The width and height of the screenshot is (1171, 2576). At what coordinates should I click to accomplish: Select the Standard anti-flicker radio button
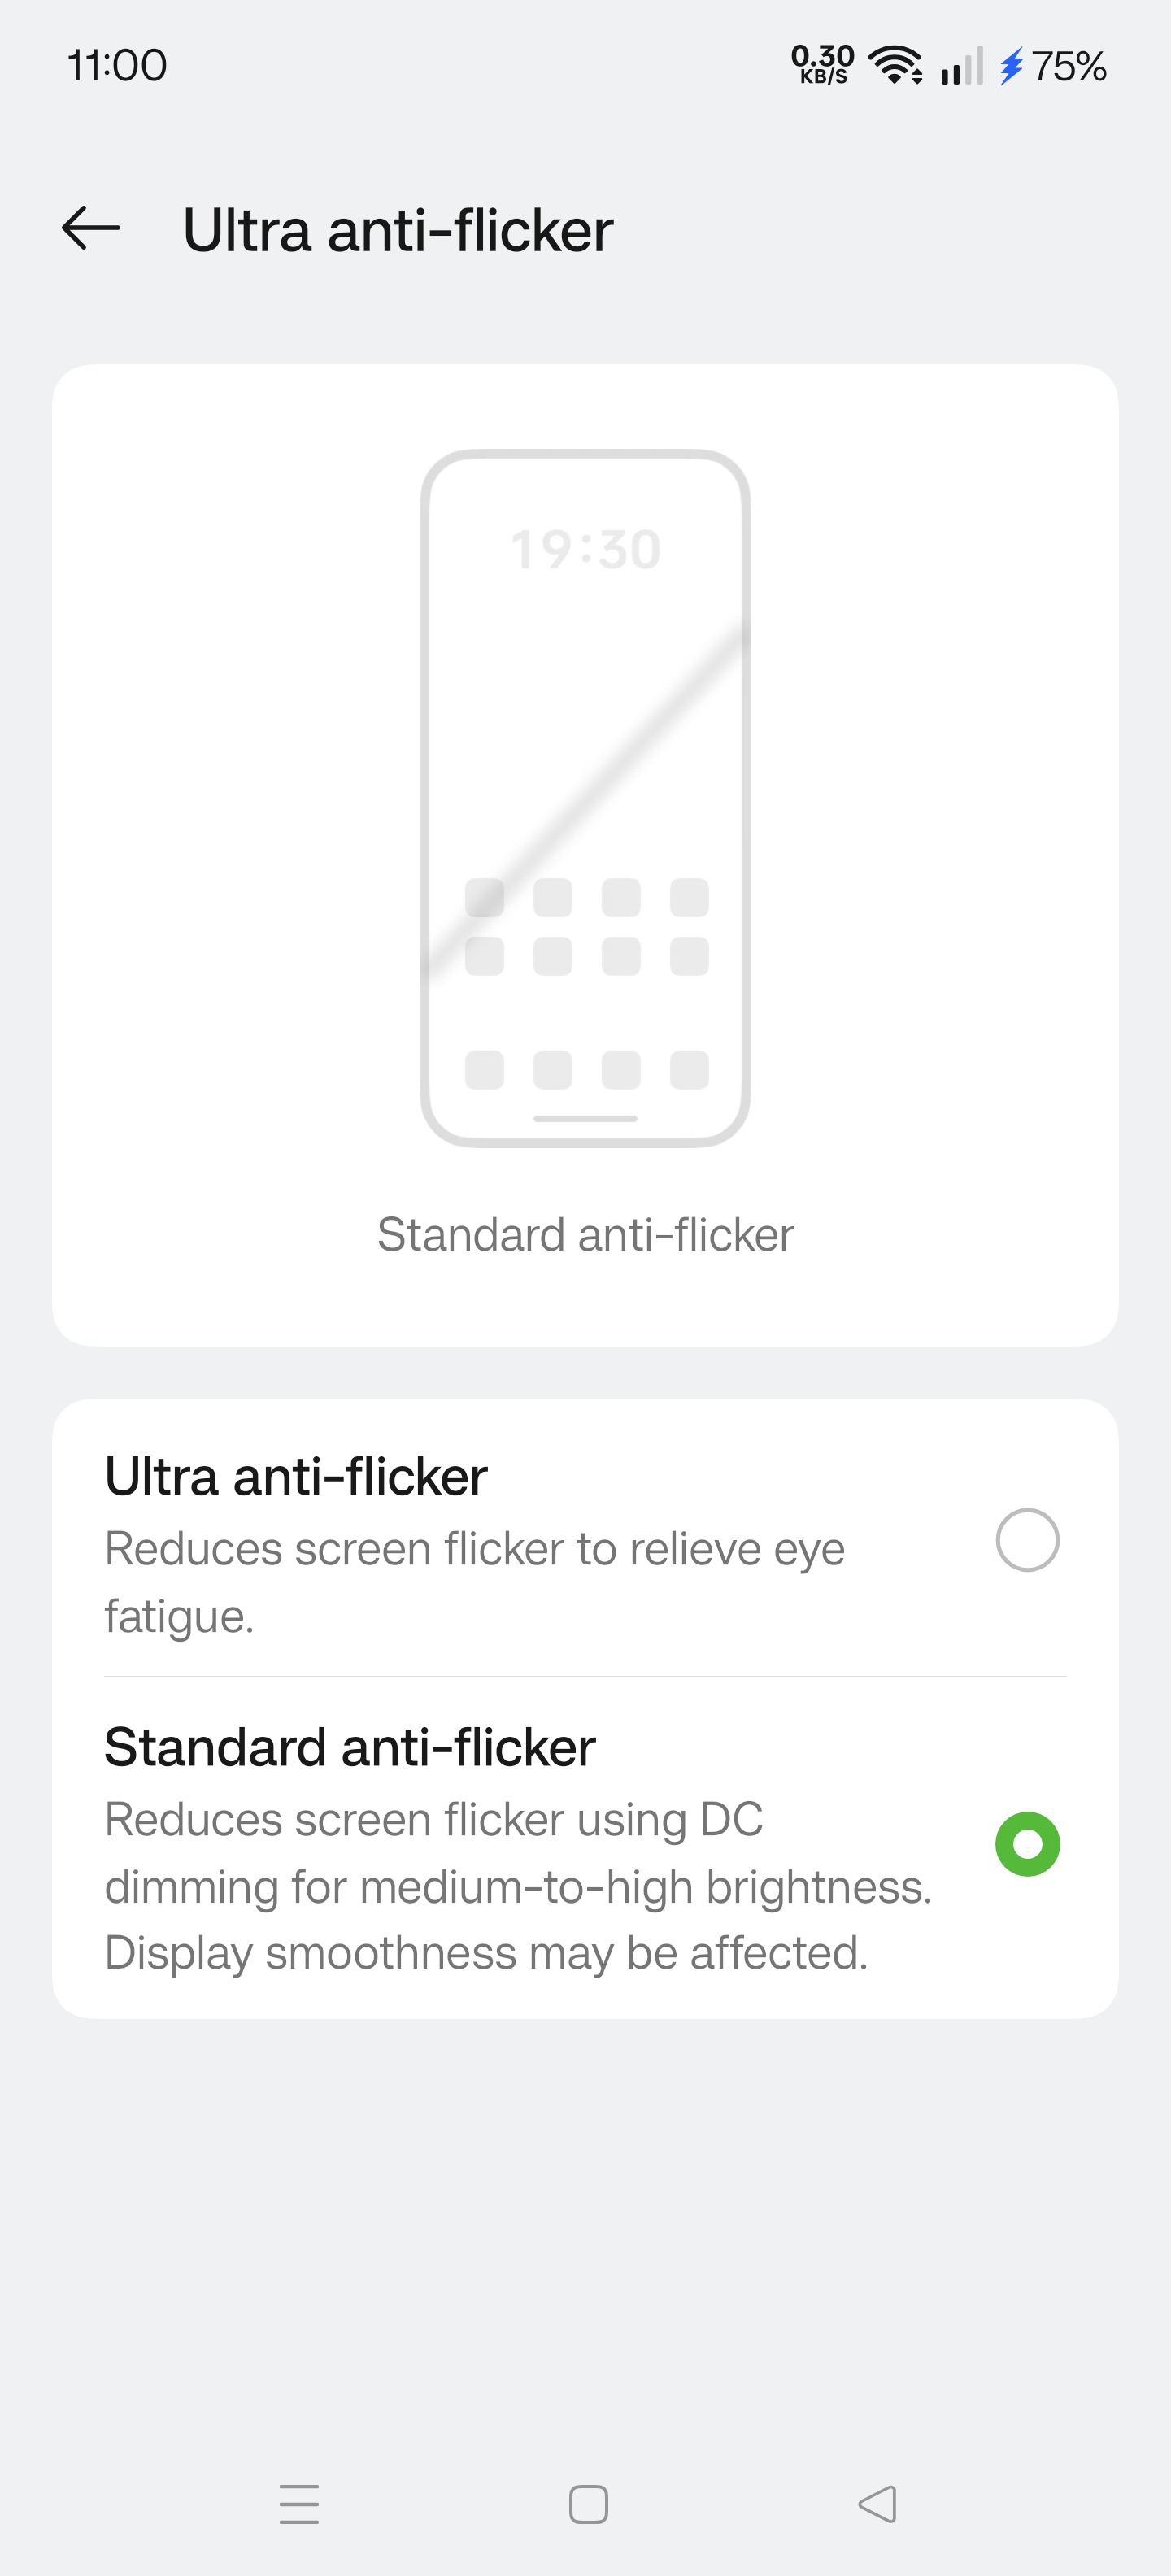pyautogui.click(x=1027, y=1844)
